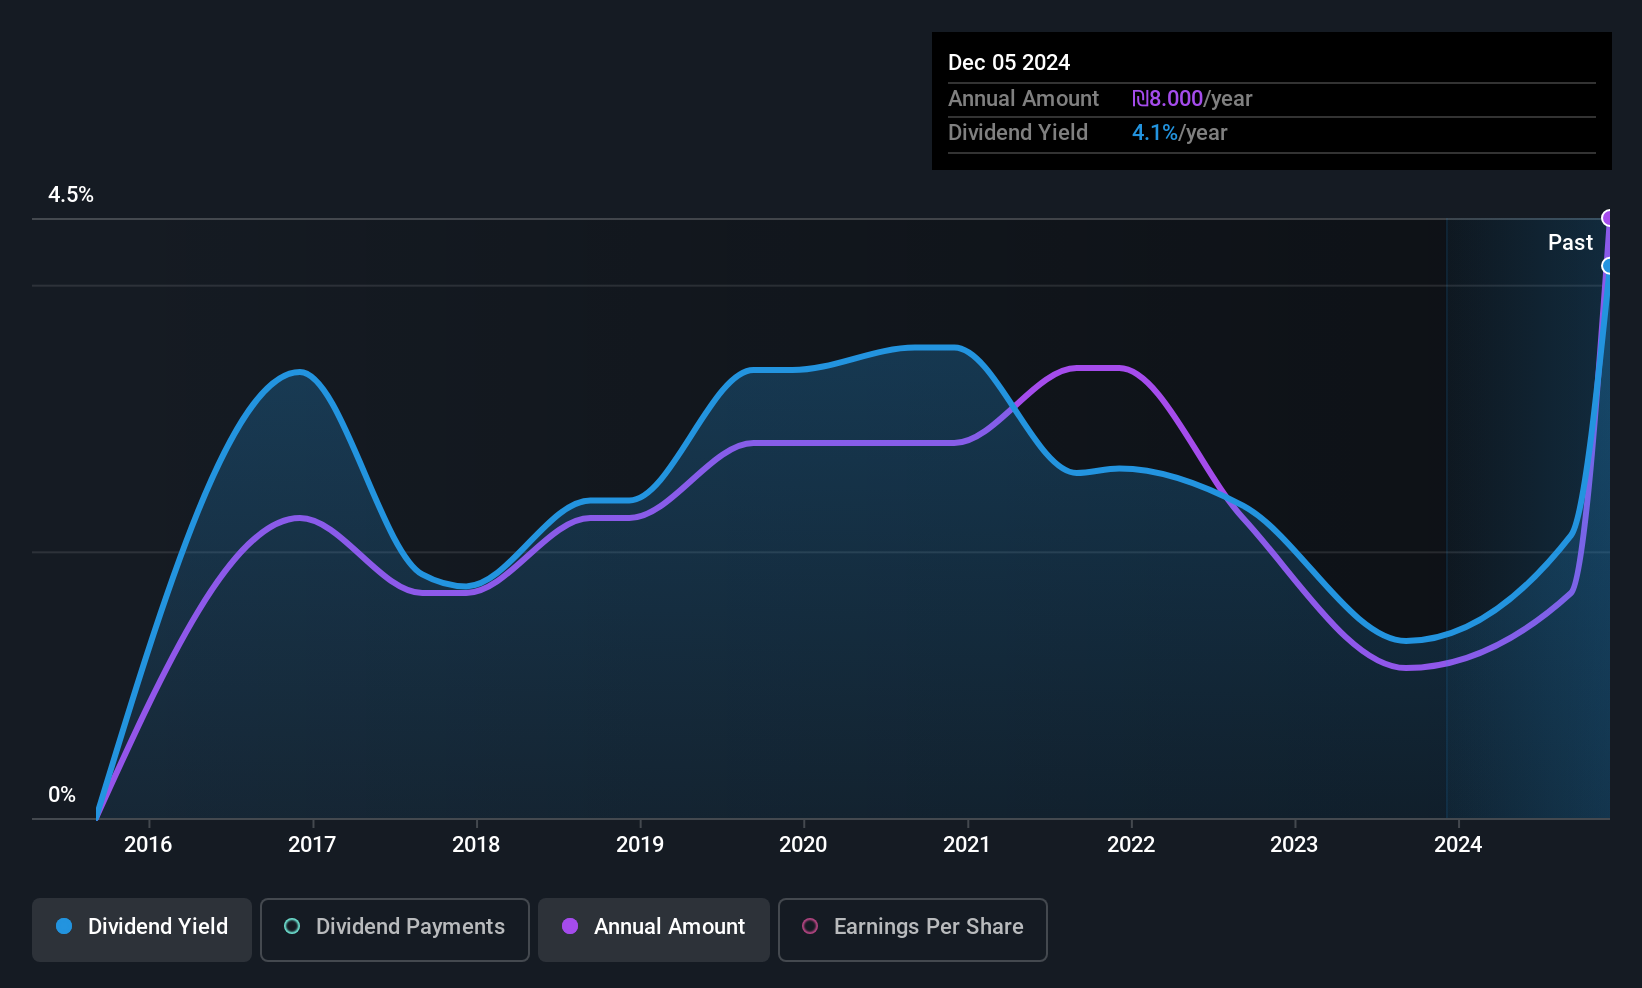Click the "Past" label in the chart

1570,243
